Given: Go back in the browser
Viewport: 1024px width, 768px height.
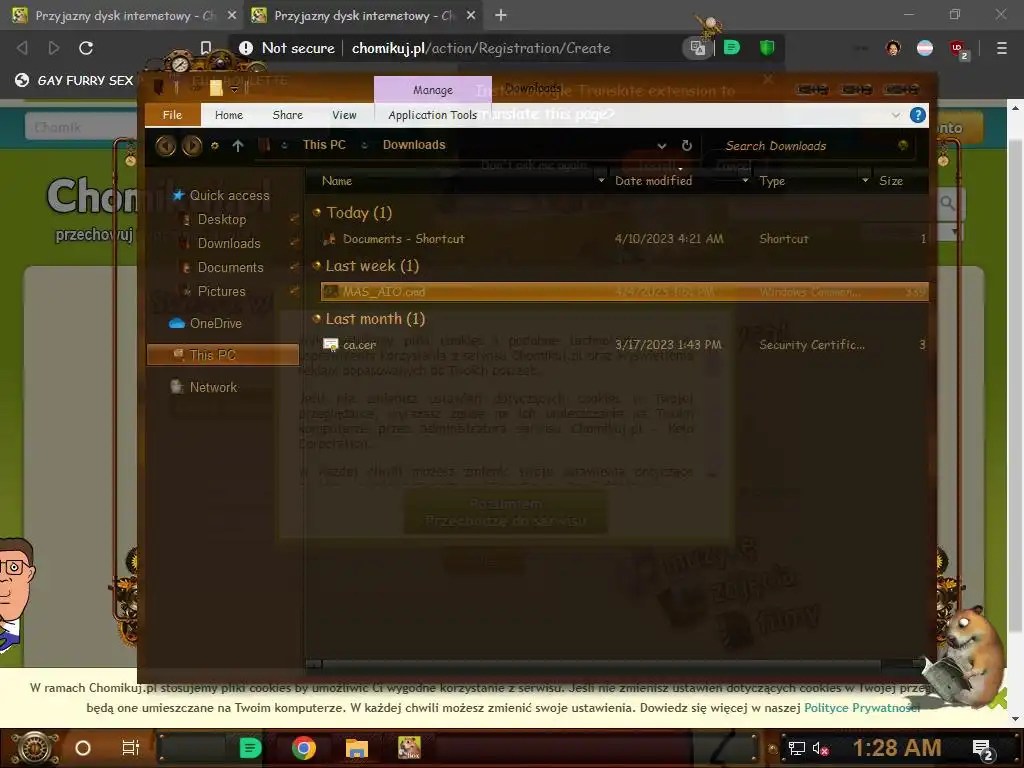Looking at the screenshot, I should (x=23, y=48).
